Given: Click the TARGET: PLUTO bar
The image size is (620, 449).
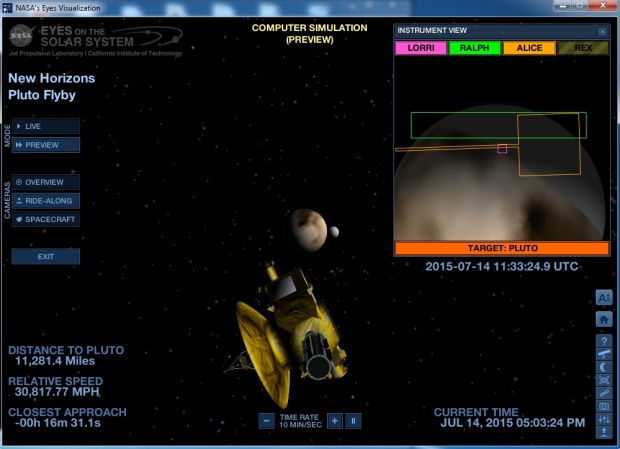Looking at the screenshot, I should coord(502,248).
